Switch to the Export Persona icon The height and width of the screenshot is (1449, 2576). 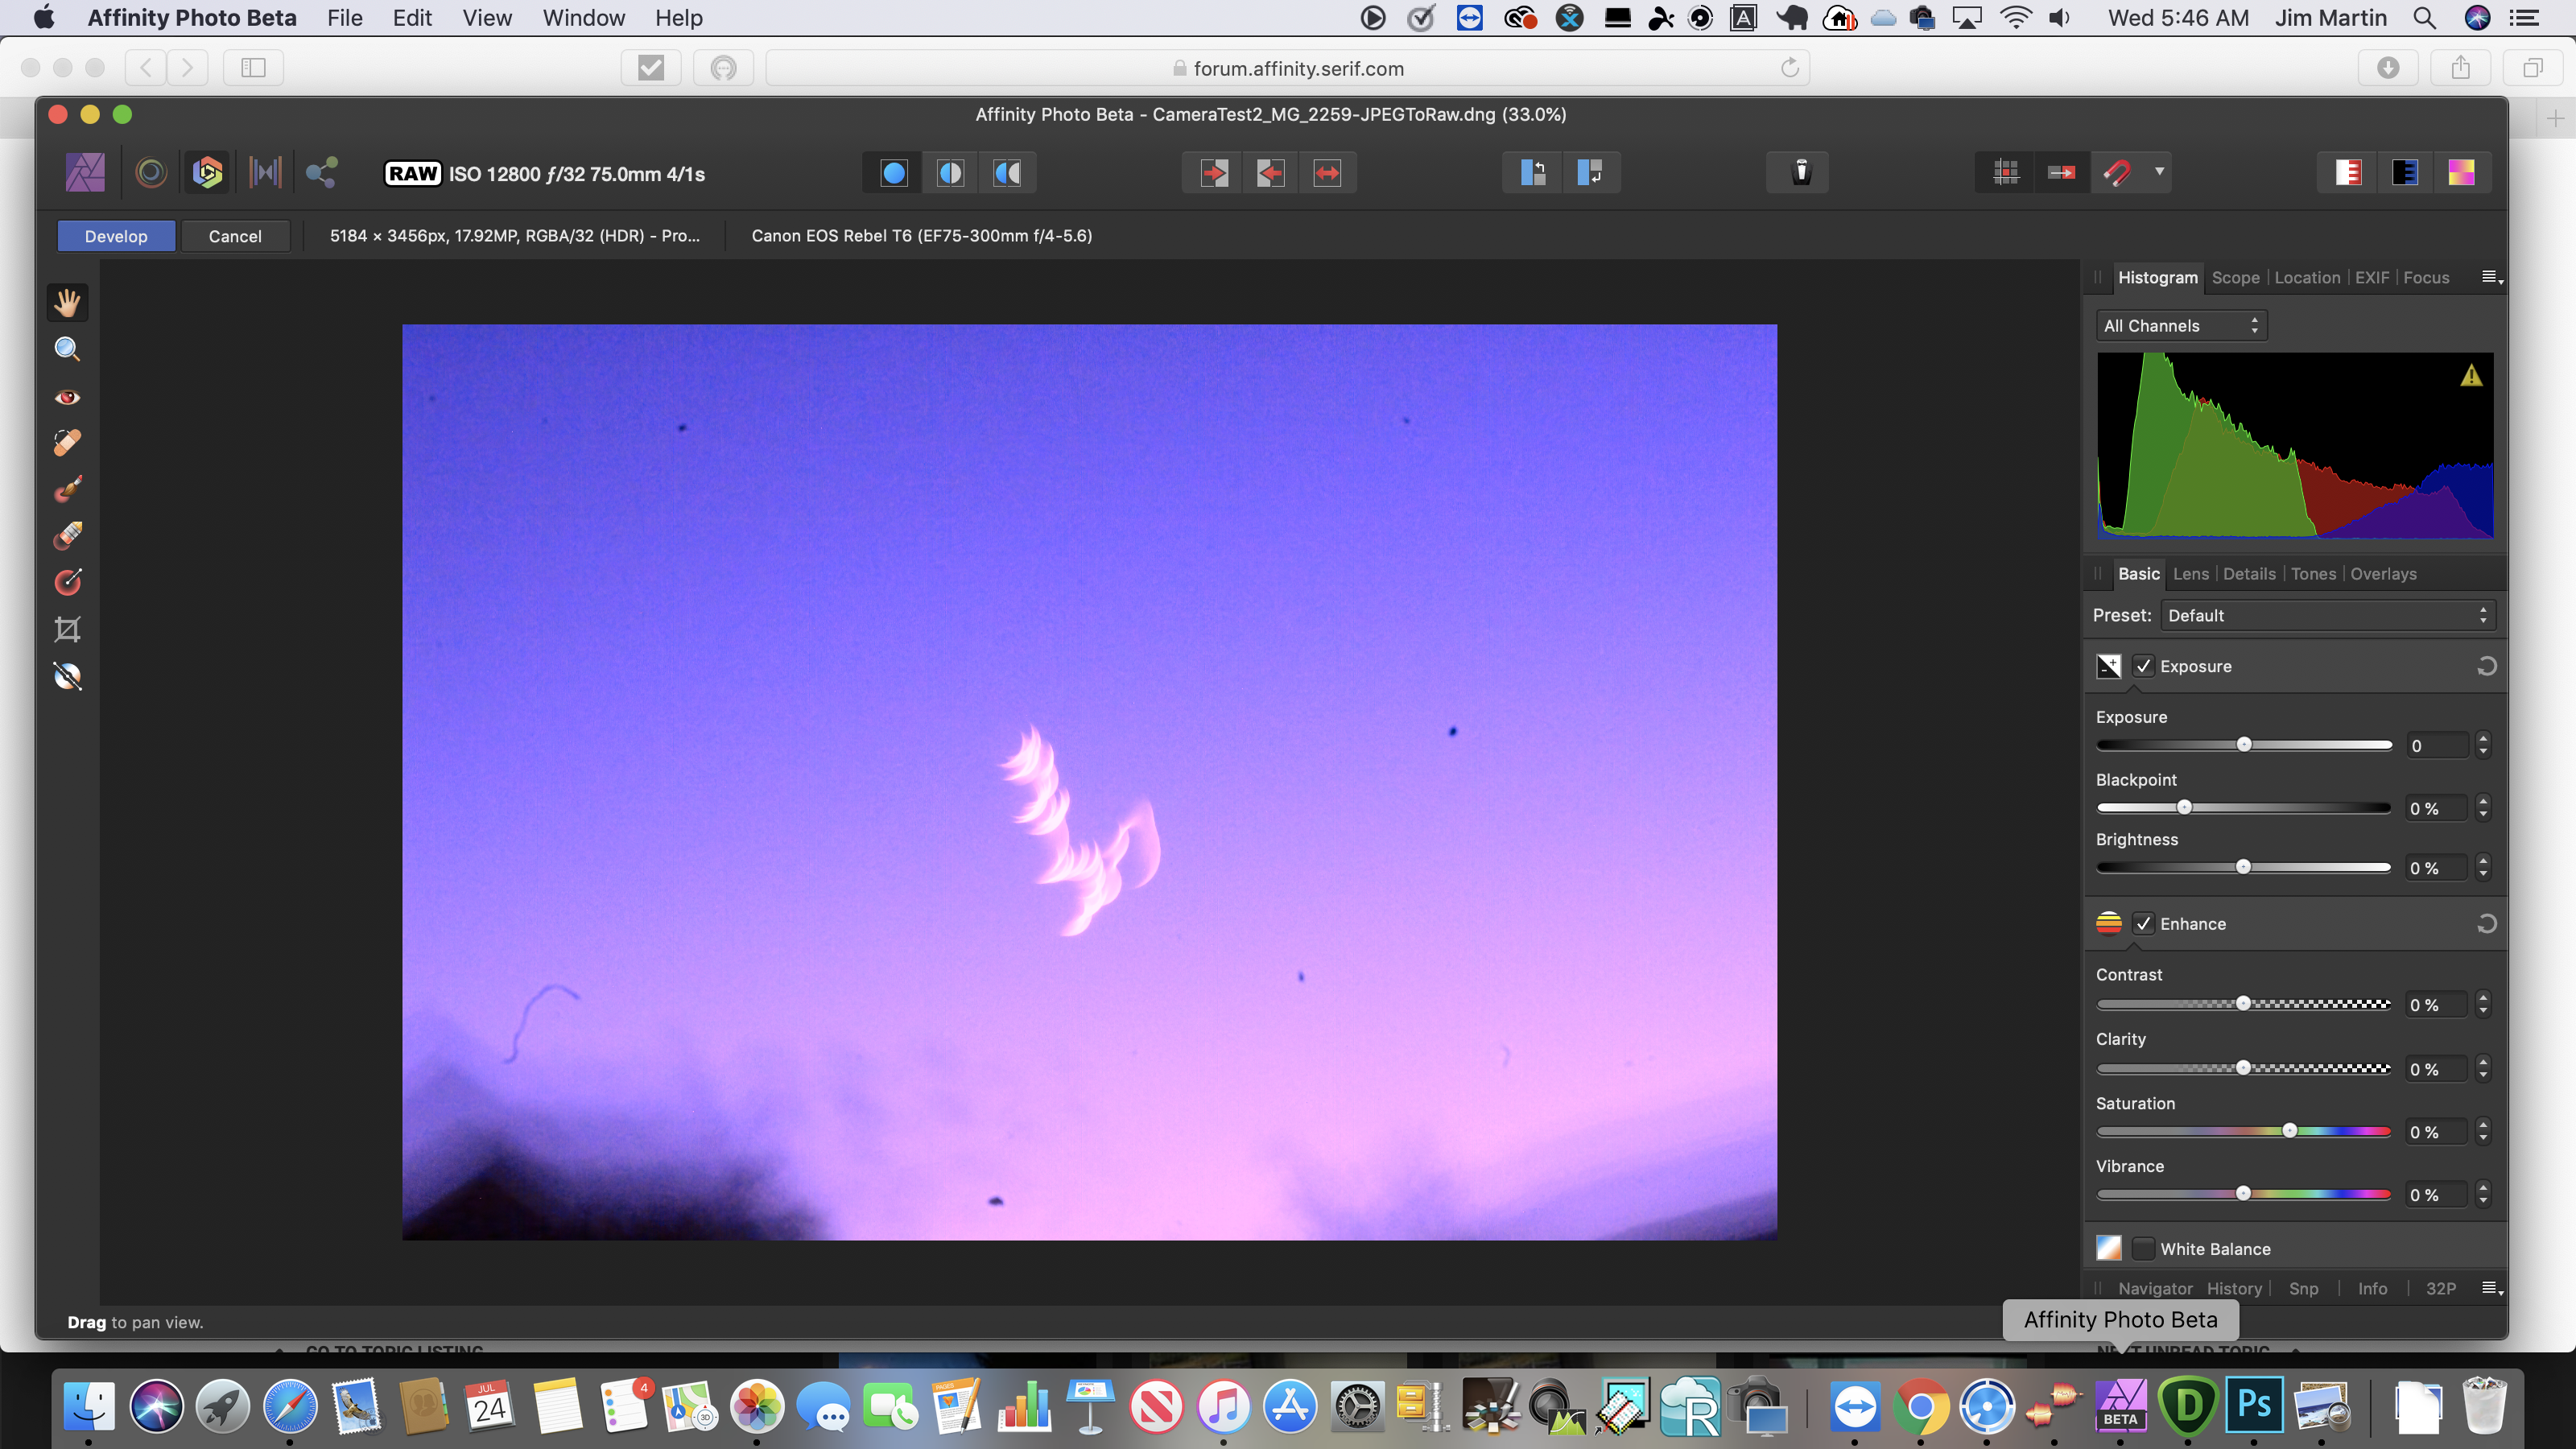[x=322, y=173]
